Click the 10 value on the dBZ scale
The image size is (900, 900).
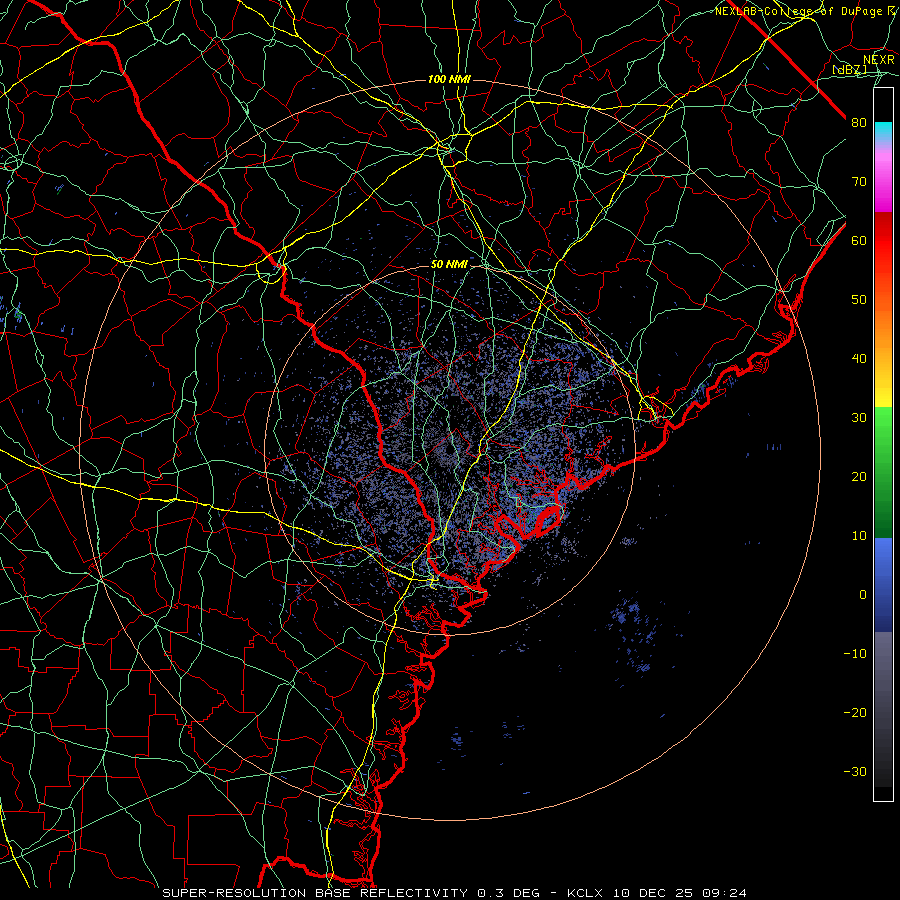(859, 536)
